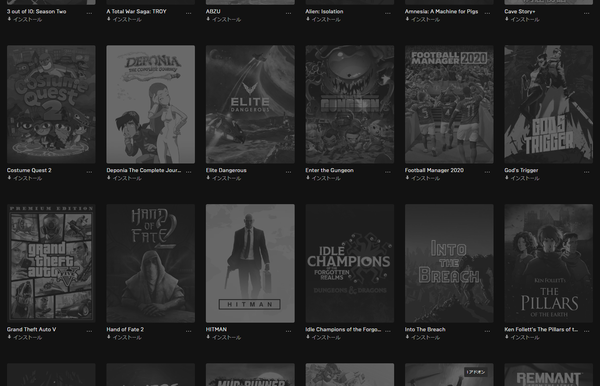
Task: Select the Idle Champions cover art
Action: pyautogui.click(x=350, y=263)
